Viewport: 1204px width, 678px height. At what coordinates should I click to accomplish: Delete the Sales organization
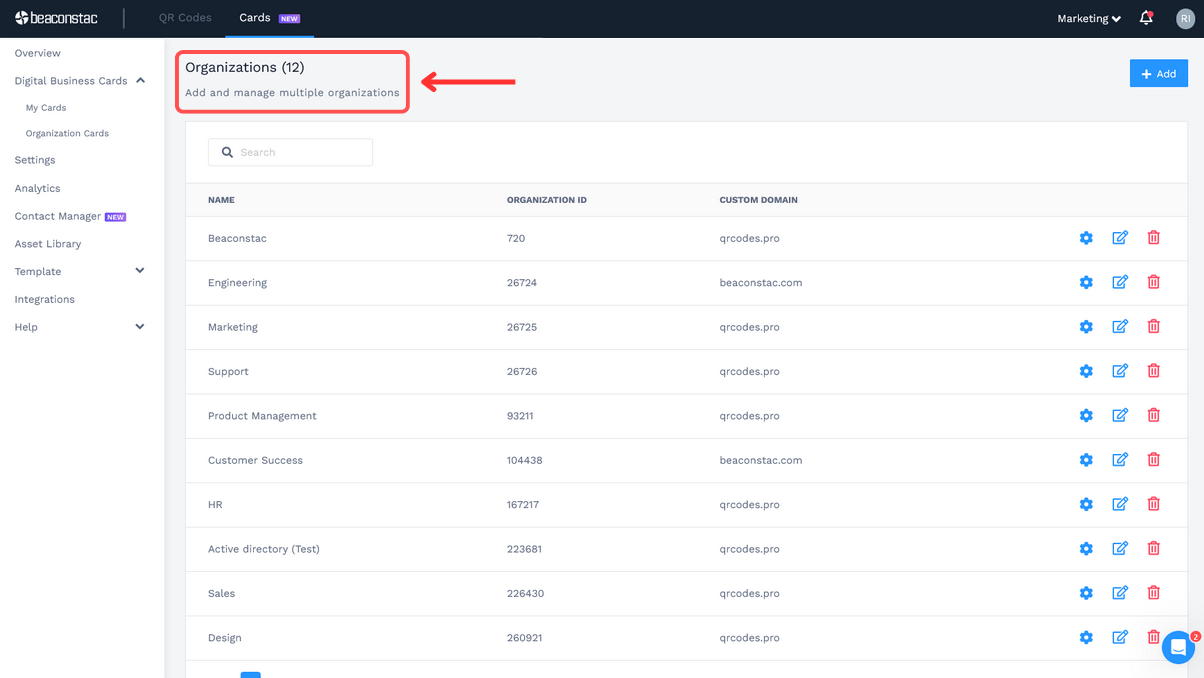(1153, 593)
